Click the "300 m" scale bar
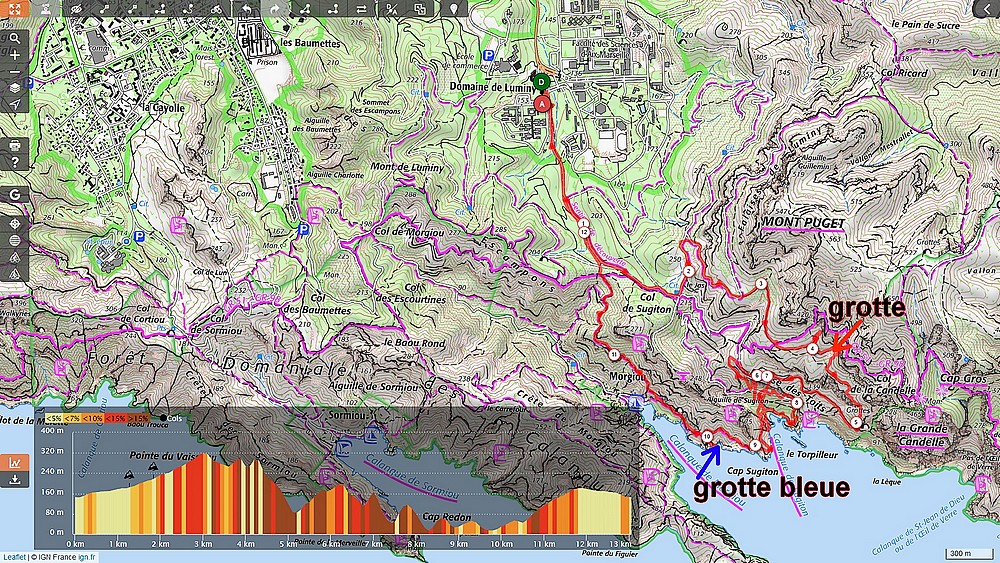This screenshot has width=1000, height=563. (x=969, y=553)
